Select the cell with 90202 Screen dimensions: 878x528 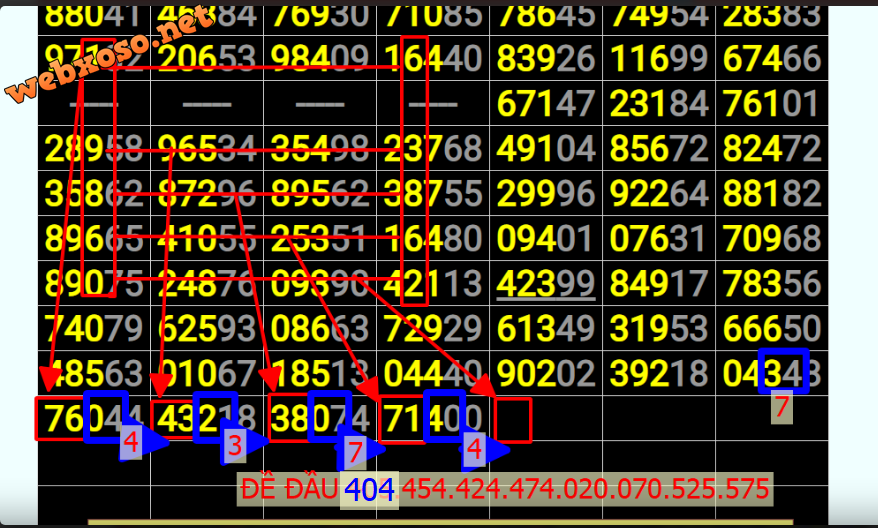point(546,373)
